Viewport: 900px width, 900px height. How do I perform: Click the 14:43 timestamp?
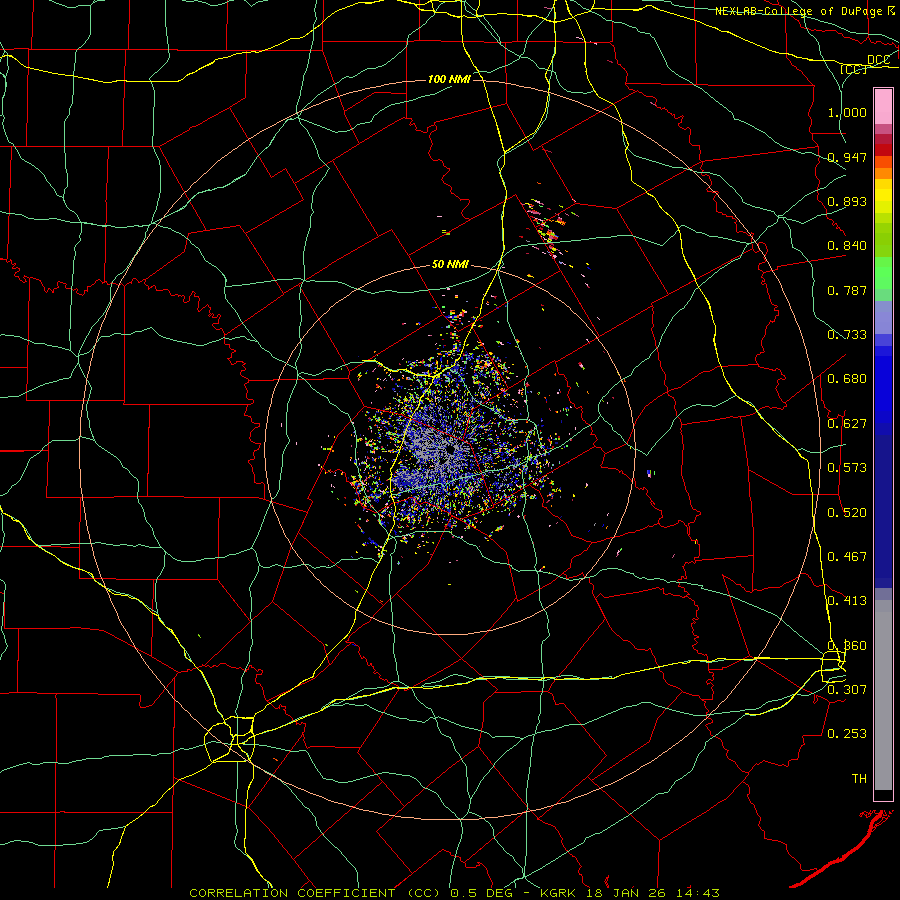point(697,893)
